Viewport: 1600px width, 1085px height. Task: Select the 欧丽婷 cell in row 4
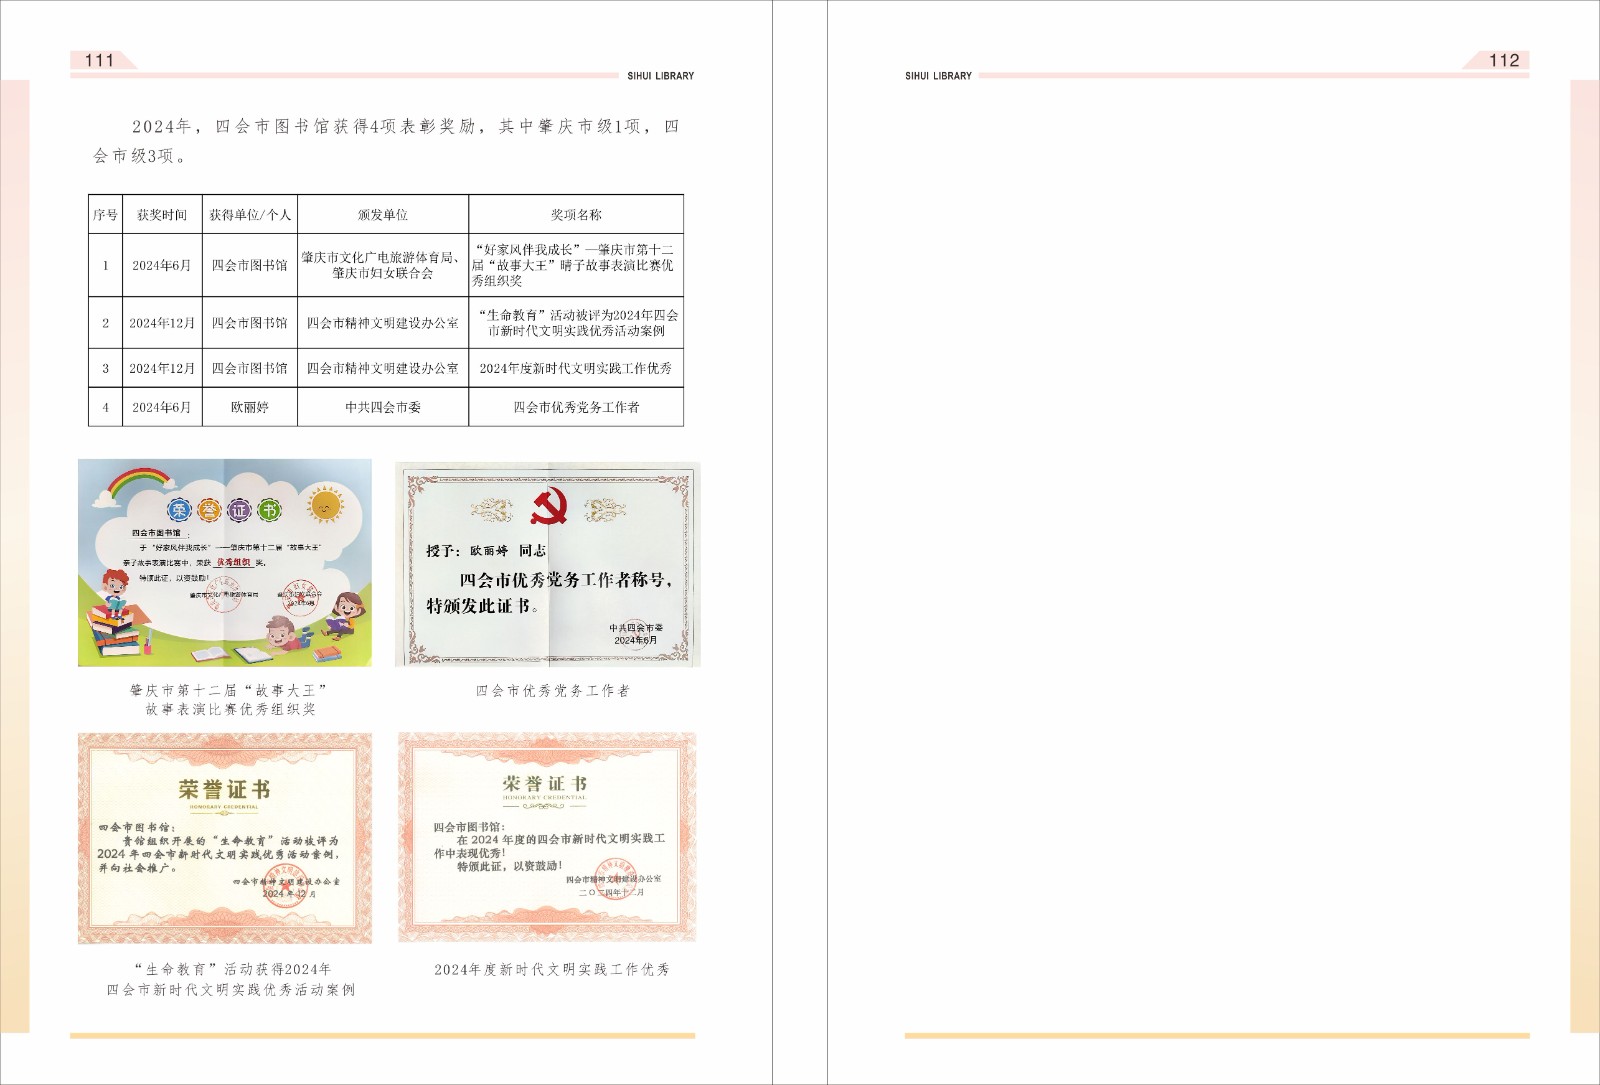point(250,407)
